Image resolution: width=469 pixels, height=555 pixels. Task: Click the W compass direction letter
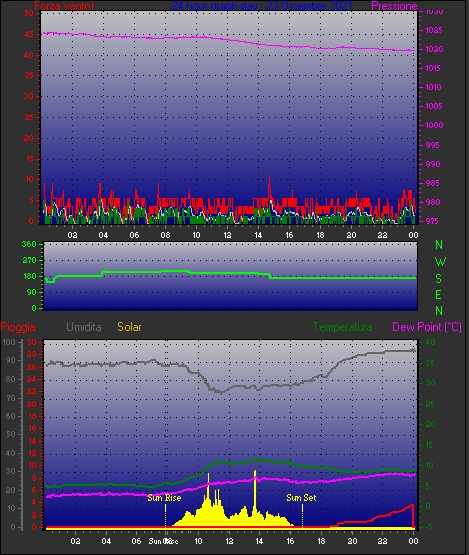(x=440, y=262)
